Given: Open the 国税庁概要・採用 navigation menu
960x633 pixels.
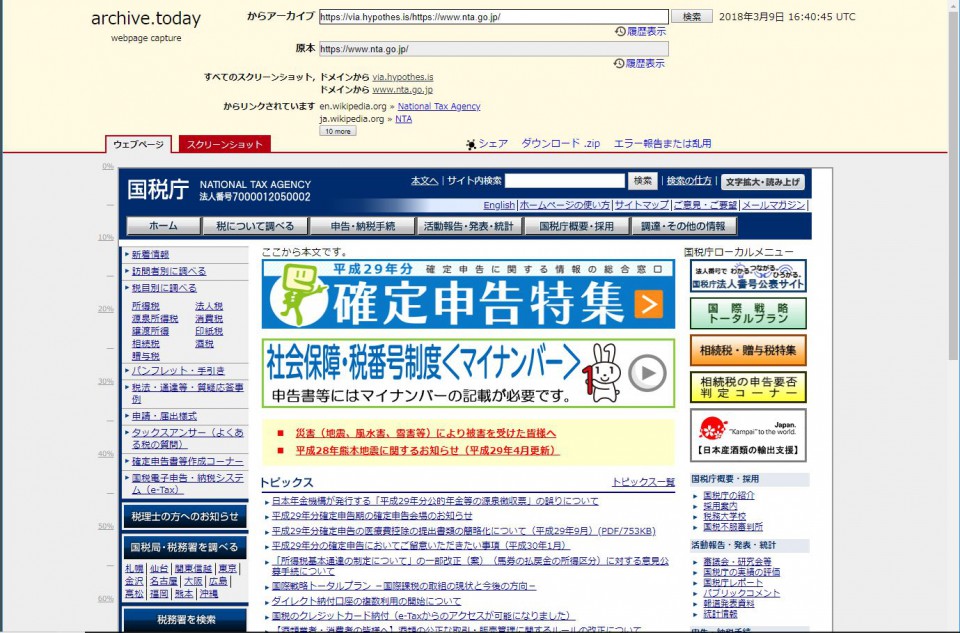Looking at the screenshot, I should [x=576, y=226].
